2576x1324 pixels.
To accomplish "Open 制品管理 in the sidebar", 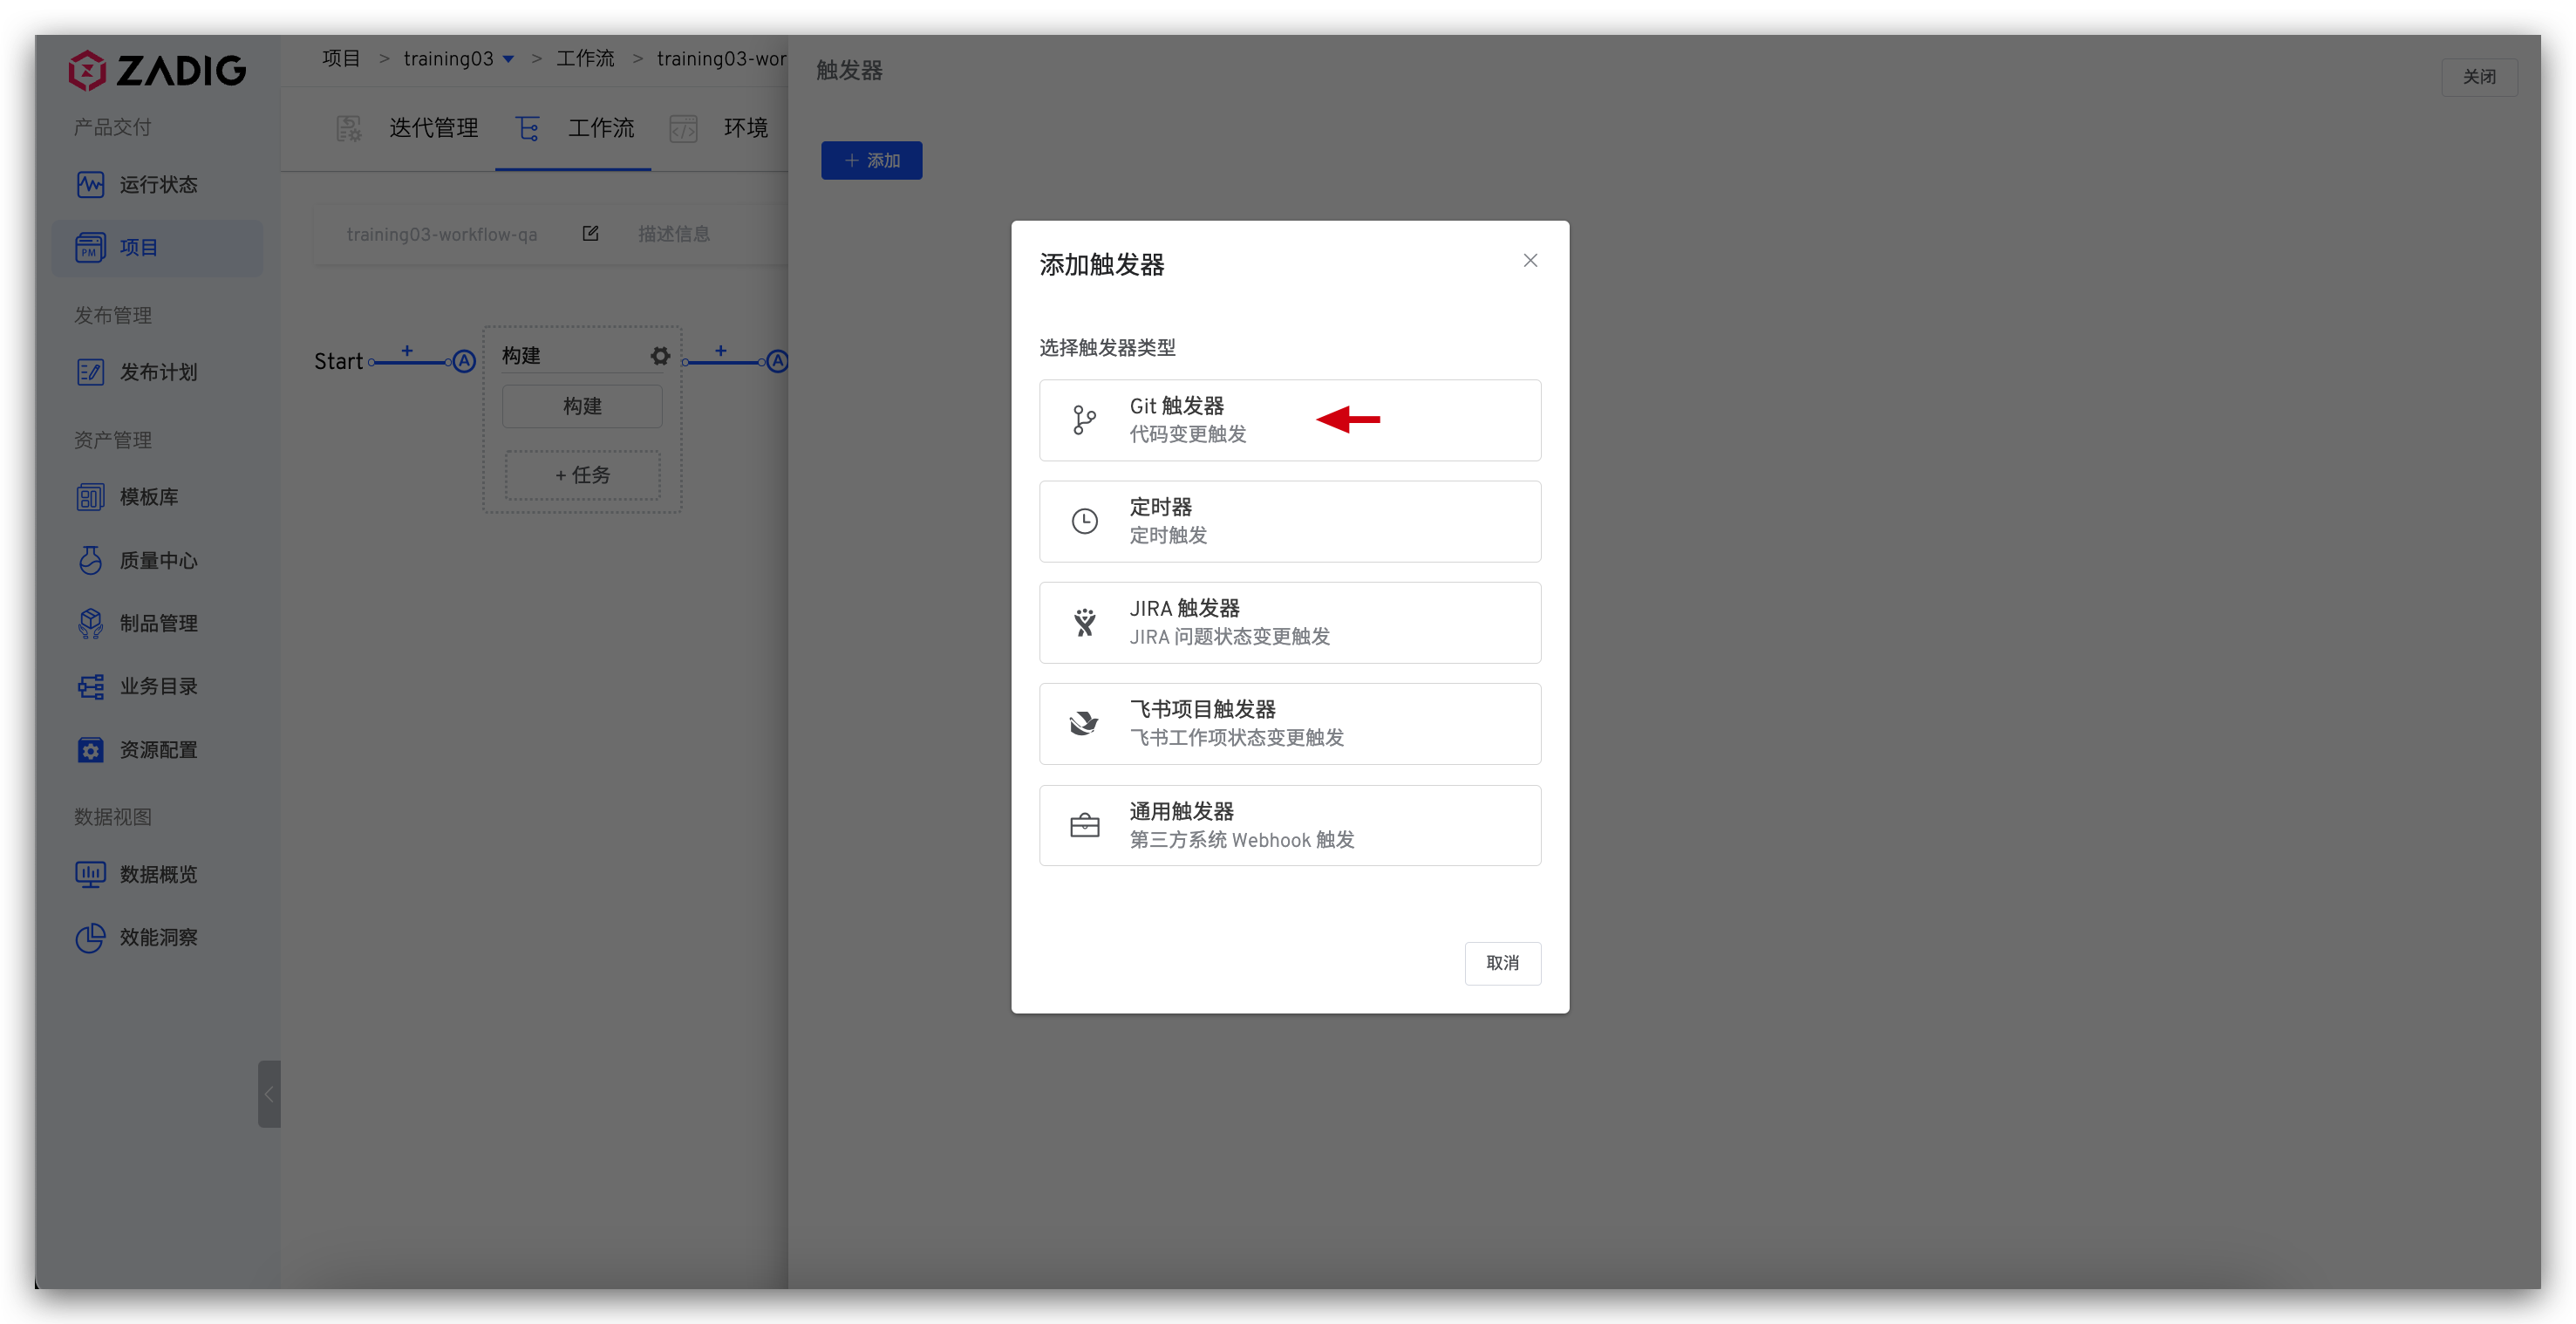I will click(x=157, y=623).
